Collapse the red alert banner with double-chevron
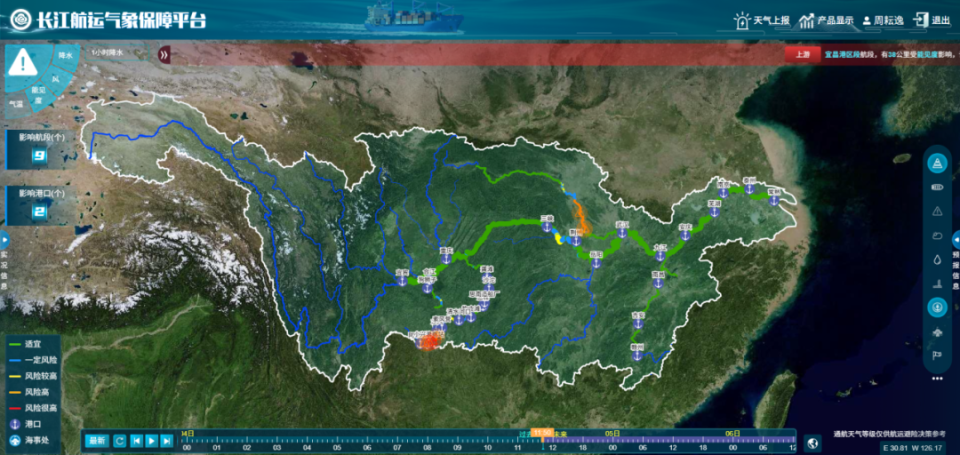Viewport: 960px width, 455px height. point(164,55)
